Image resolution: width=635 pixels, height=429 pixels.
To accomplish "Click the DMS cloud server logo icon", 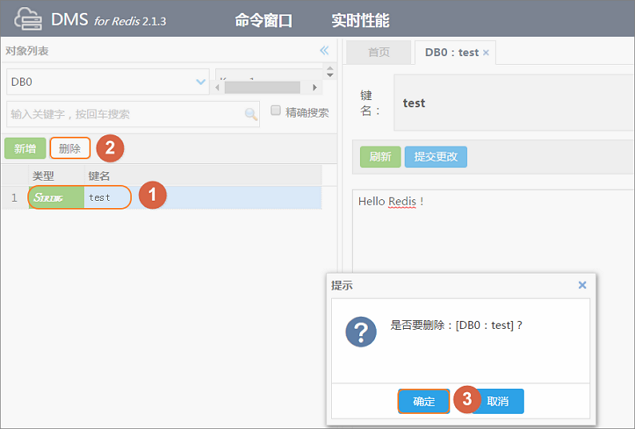I will [28, 19].
